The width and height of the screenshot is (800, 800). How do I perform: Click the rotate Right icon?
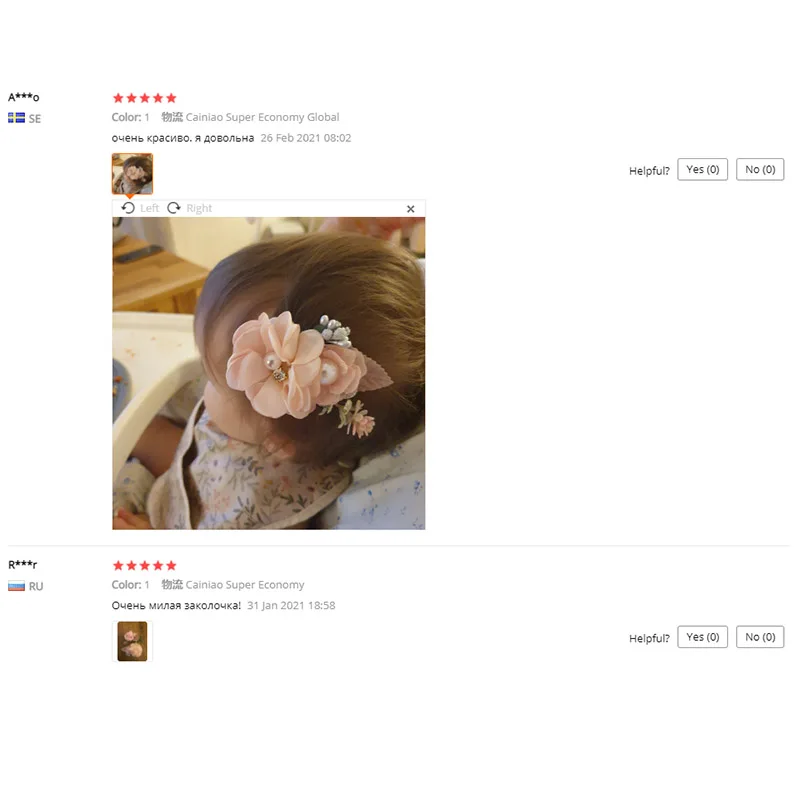tap(174, 208)
